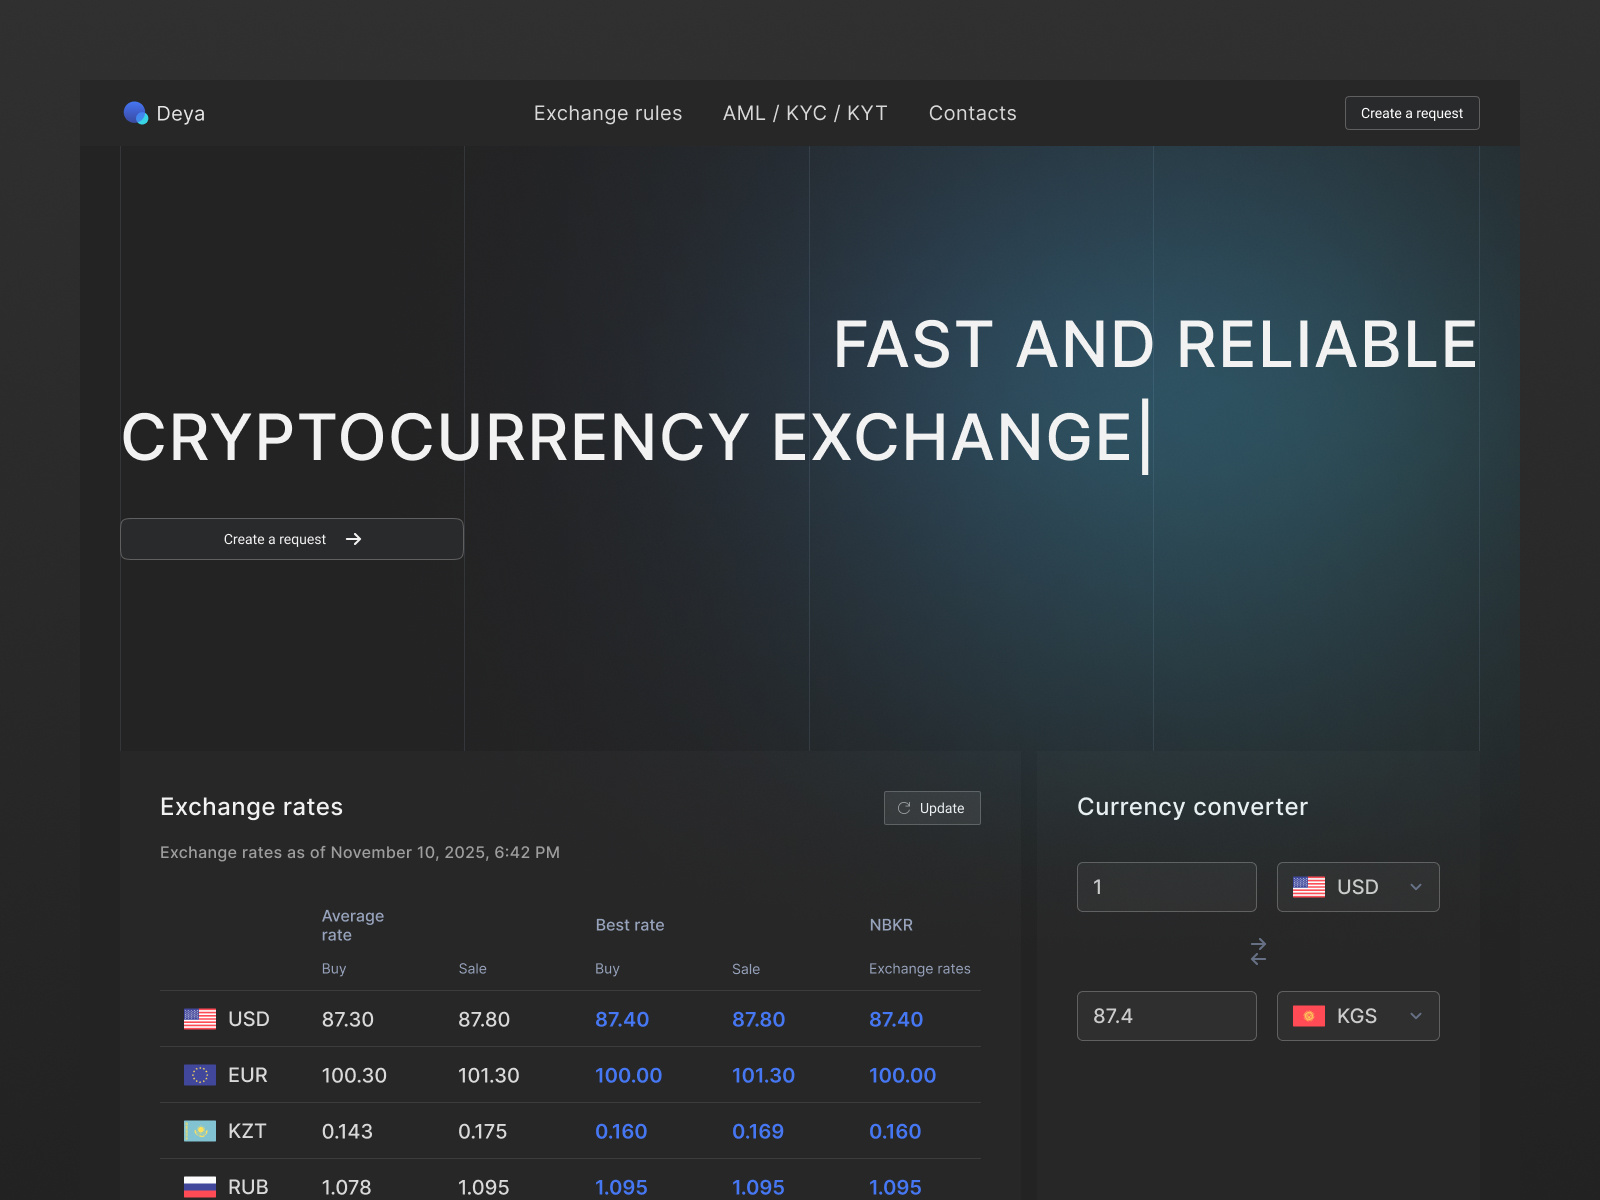Click the Deya logo icon
1600x1200 pixels.
pos(134,112)
